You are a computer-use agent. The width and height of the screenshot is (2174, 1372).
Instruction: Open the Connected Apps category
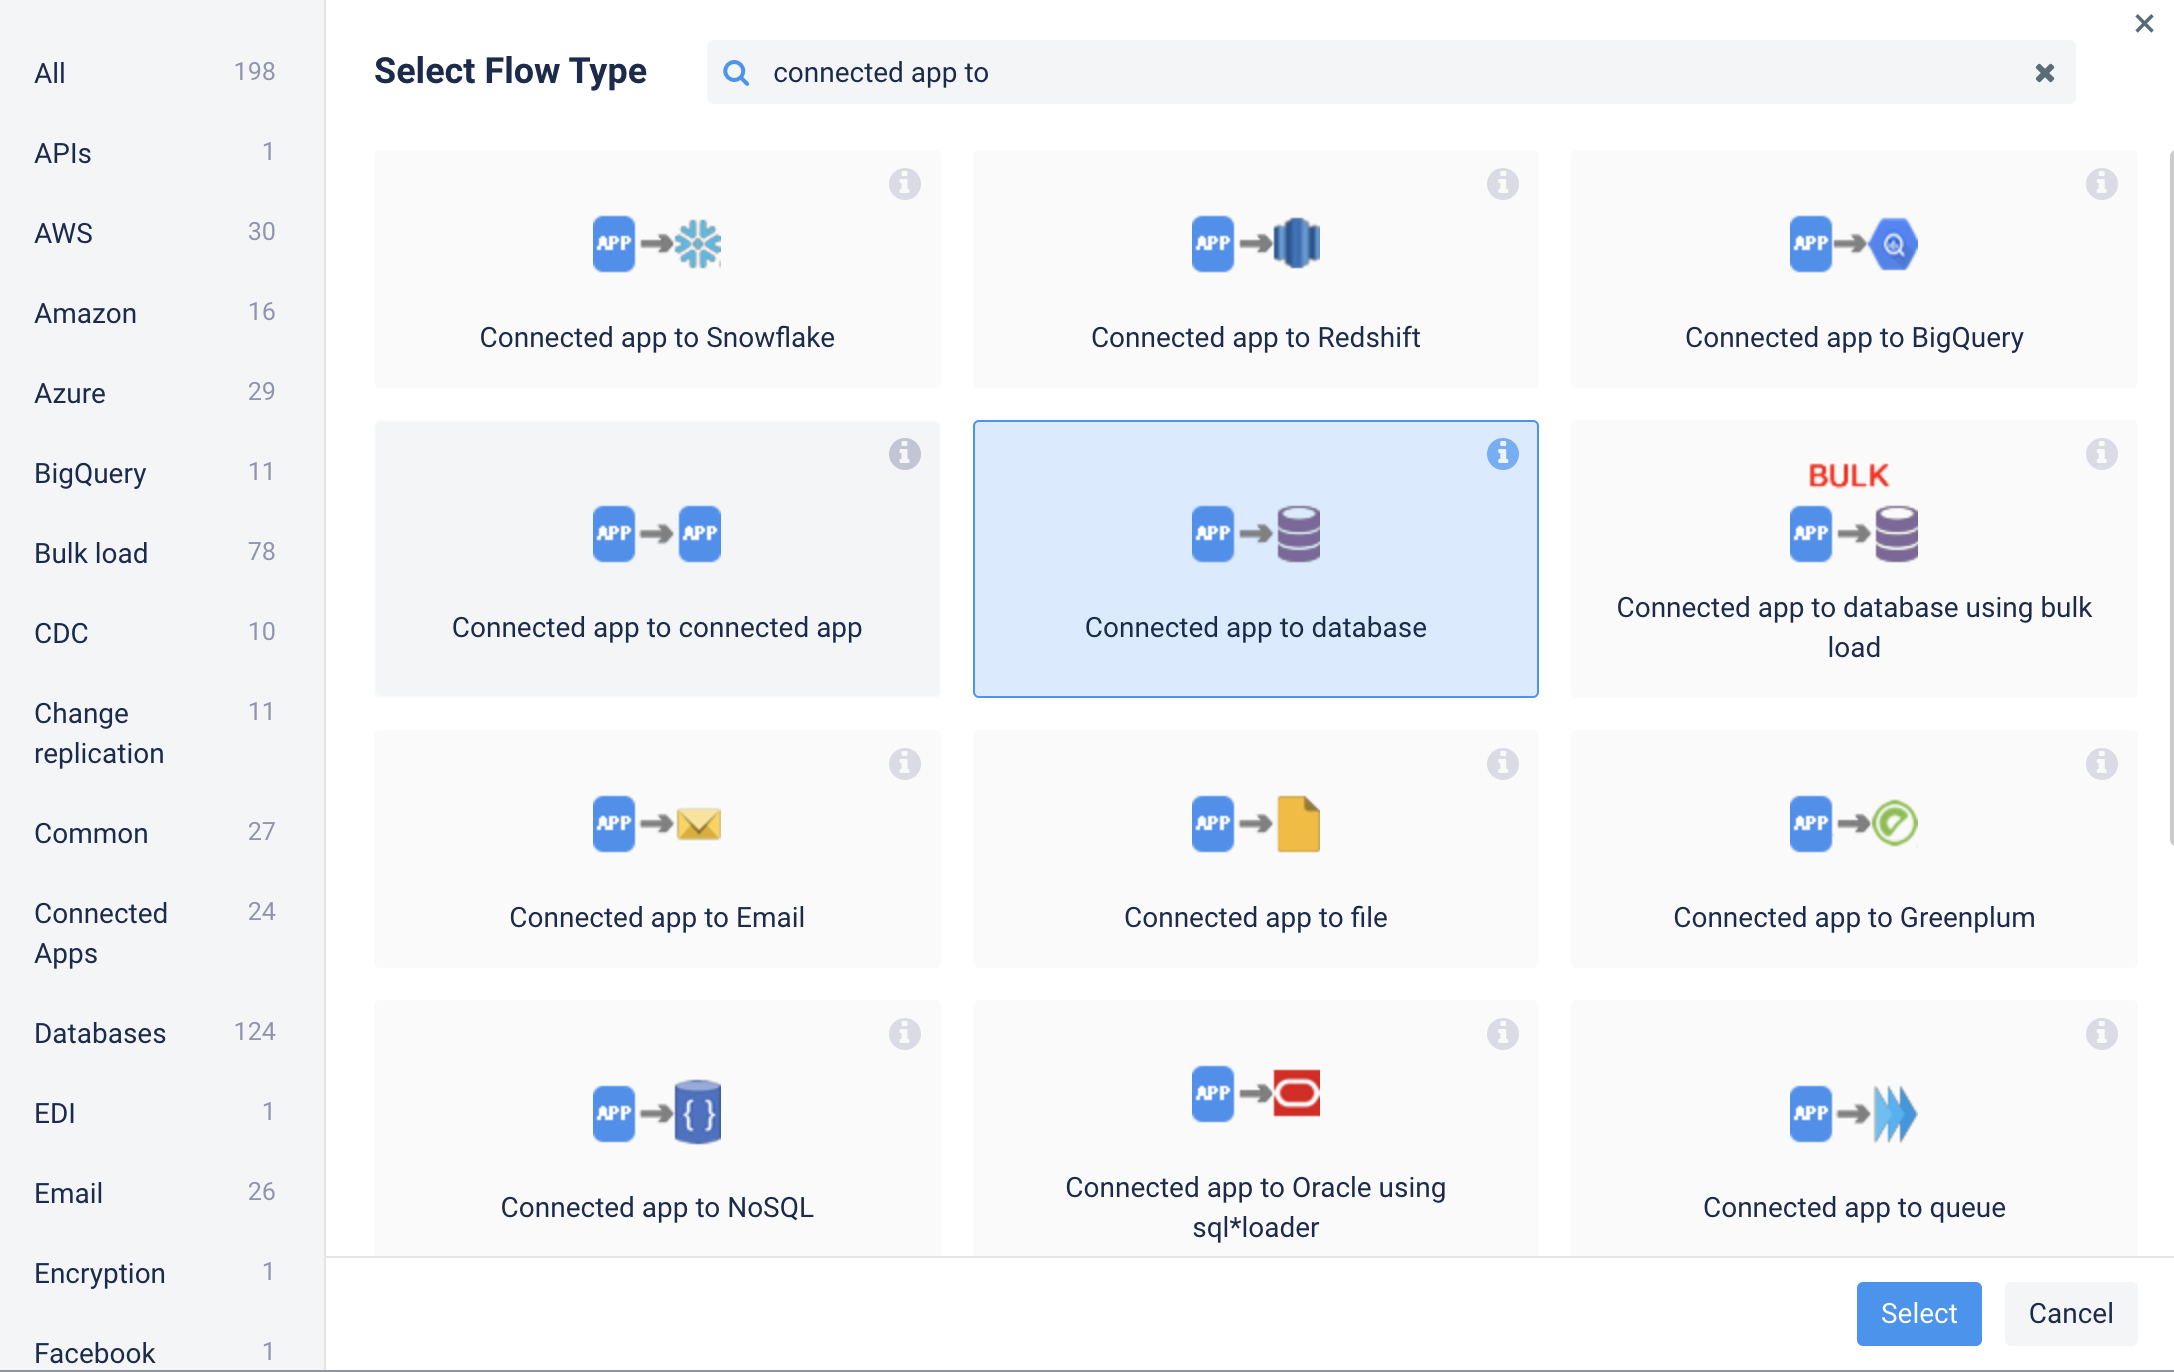click(100, 933)
